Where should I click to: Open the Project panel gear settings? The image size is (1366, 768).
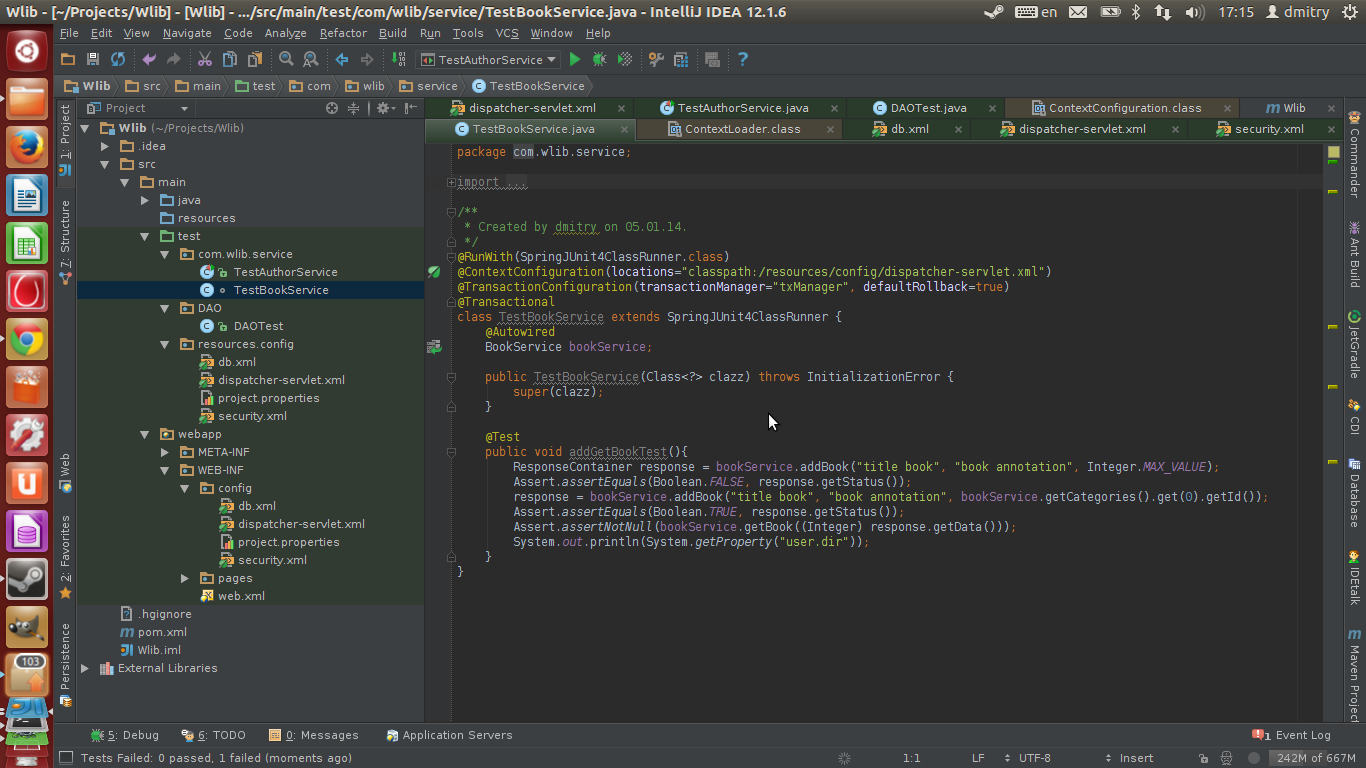tap(384, 108)
